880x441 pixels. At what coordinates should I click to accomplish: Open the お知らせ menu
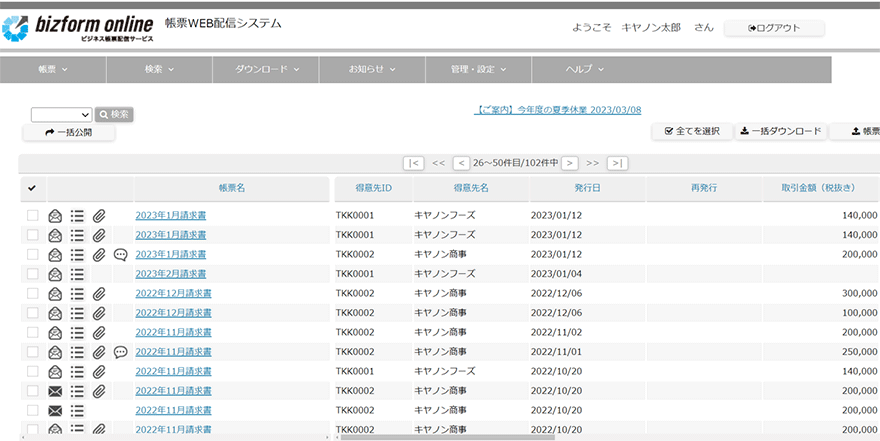point(371,69)
